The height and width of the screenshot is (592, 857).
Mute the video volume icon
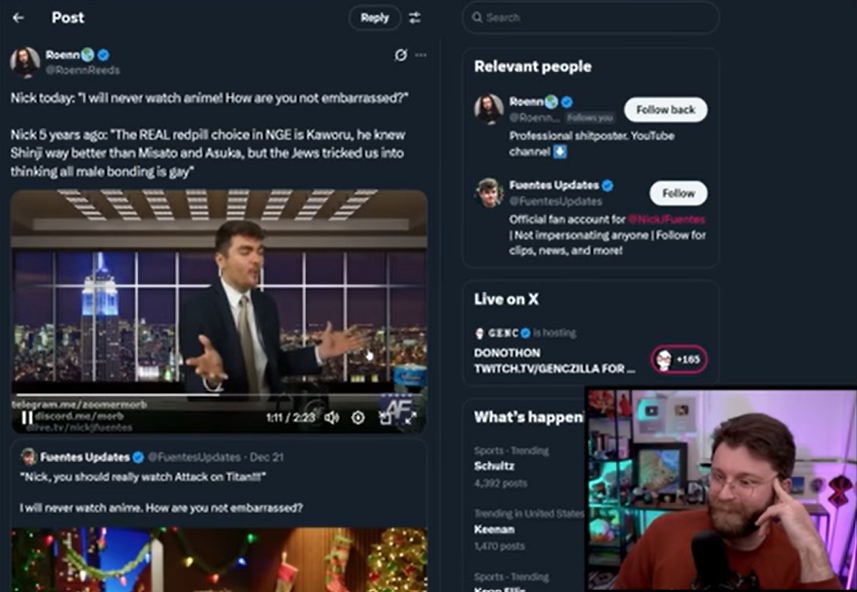332,418
